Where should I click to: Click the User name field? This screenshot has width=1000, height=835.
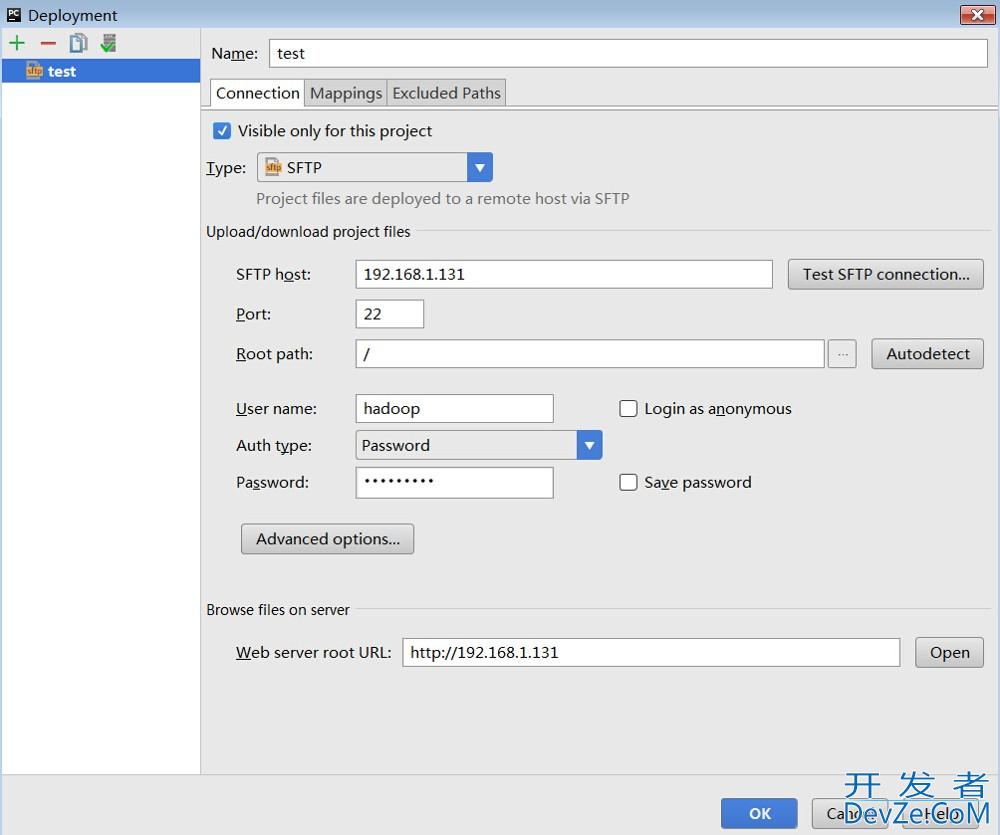pyautogui.click(x=455, y=408)
